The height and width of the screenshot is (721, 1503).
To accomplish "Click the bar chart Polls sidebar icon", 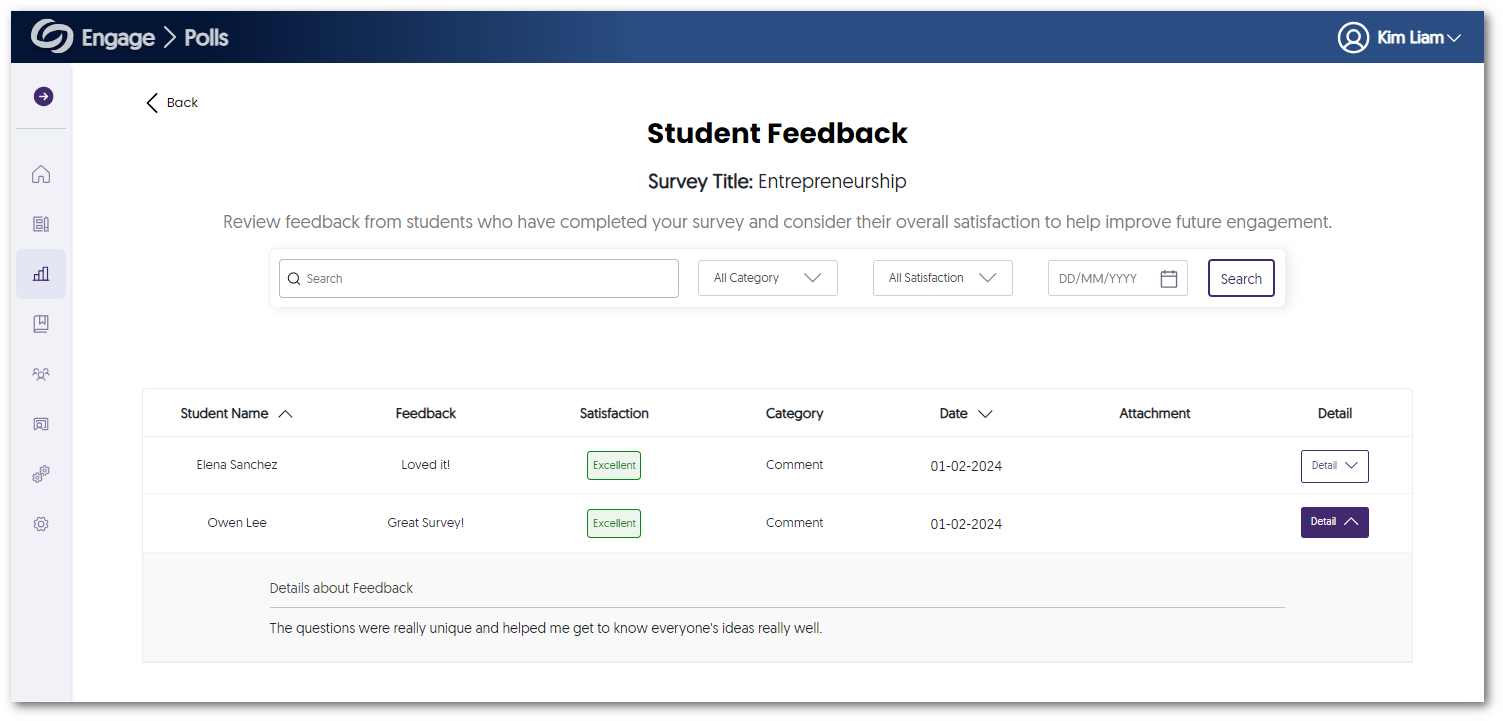I will 41,274.
